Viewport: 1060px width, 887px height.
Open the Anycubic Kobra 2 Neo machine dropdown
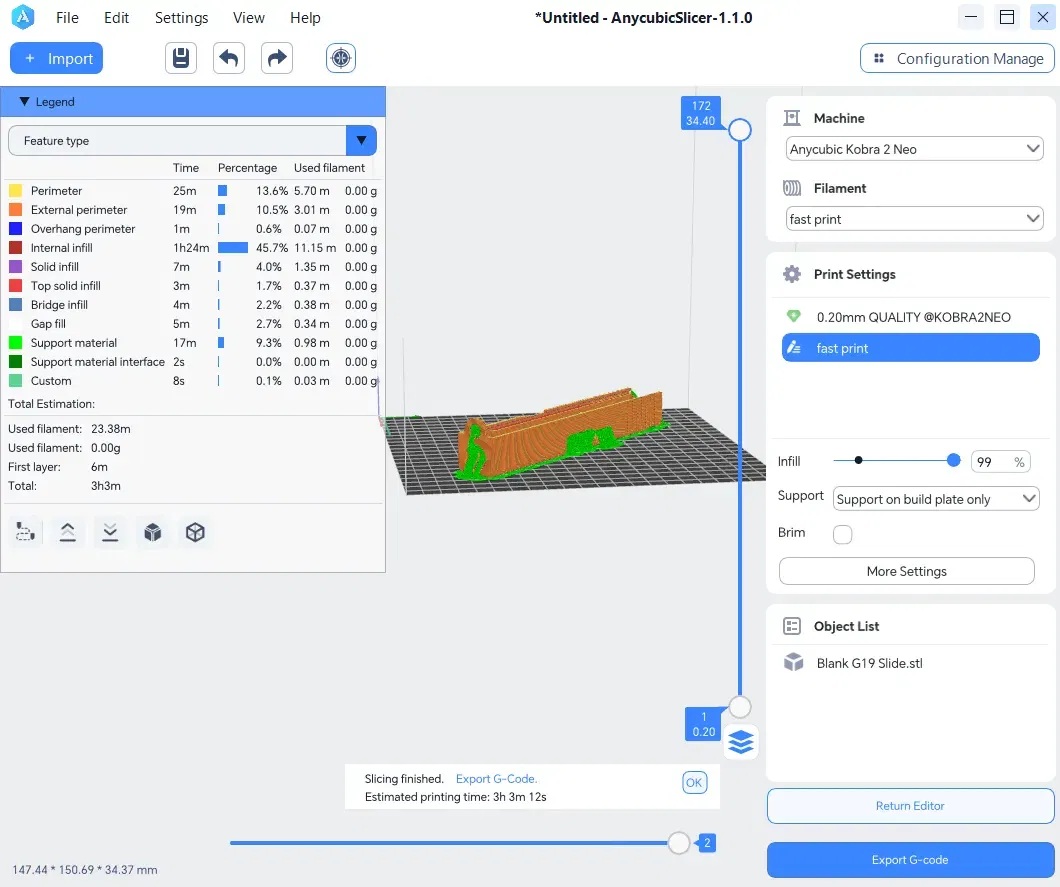coord(914,149)
